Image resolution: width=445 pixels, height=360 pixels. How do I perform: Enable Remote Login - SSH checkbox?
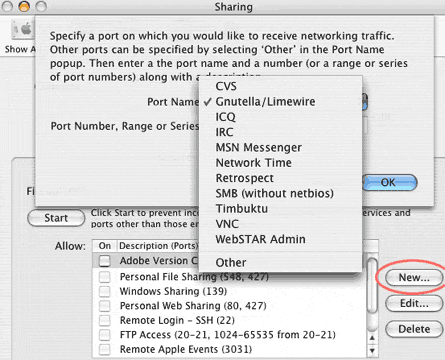pos(105,320)
